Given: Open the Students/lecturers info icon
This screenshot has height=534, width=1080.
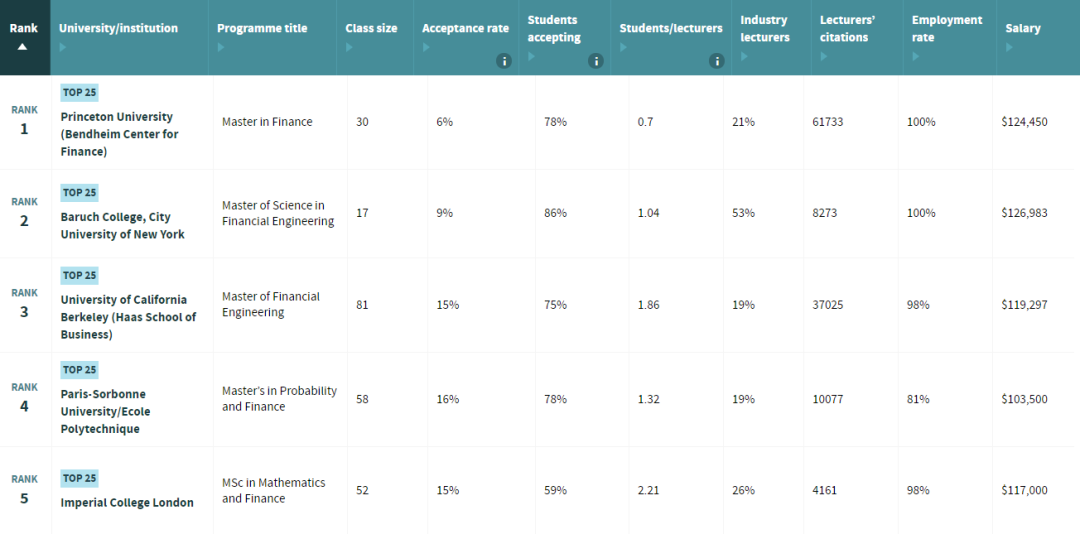Looking at the screenshot, I should [716, 61].
